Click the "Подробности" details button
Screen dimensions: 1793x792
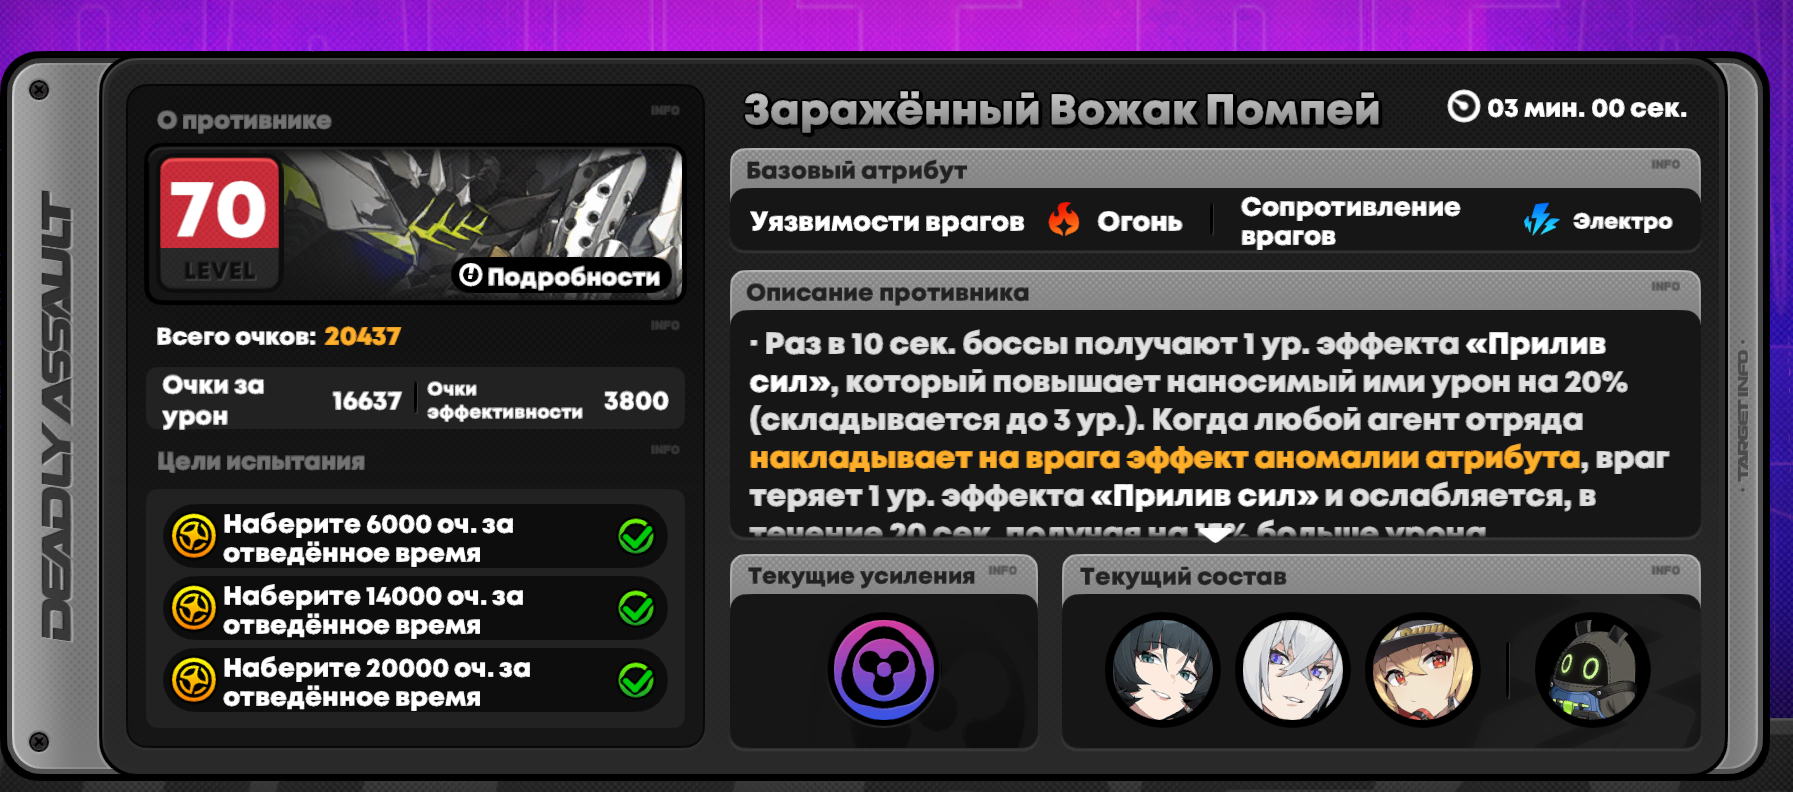click(561, 276)
